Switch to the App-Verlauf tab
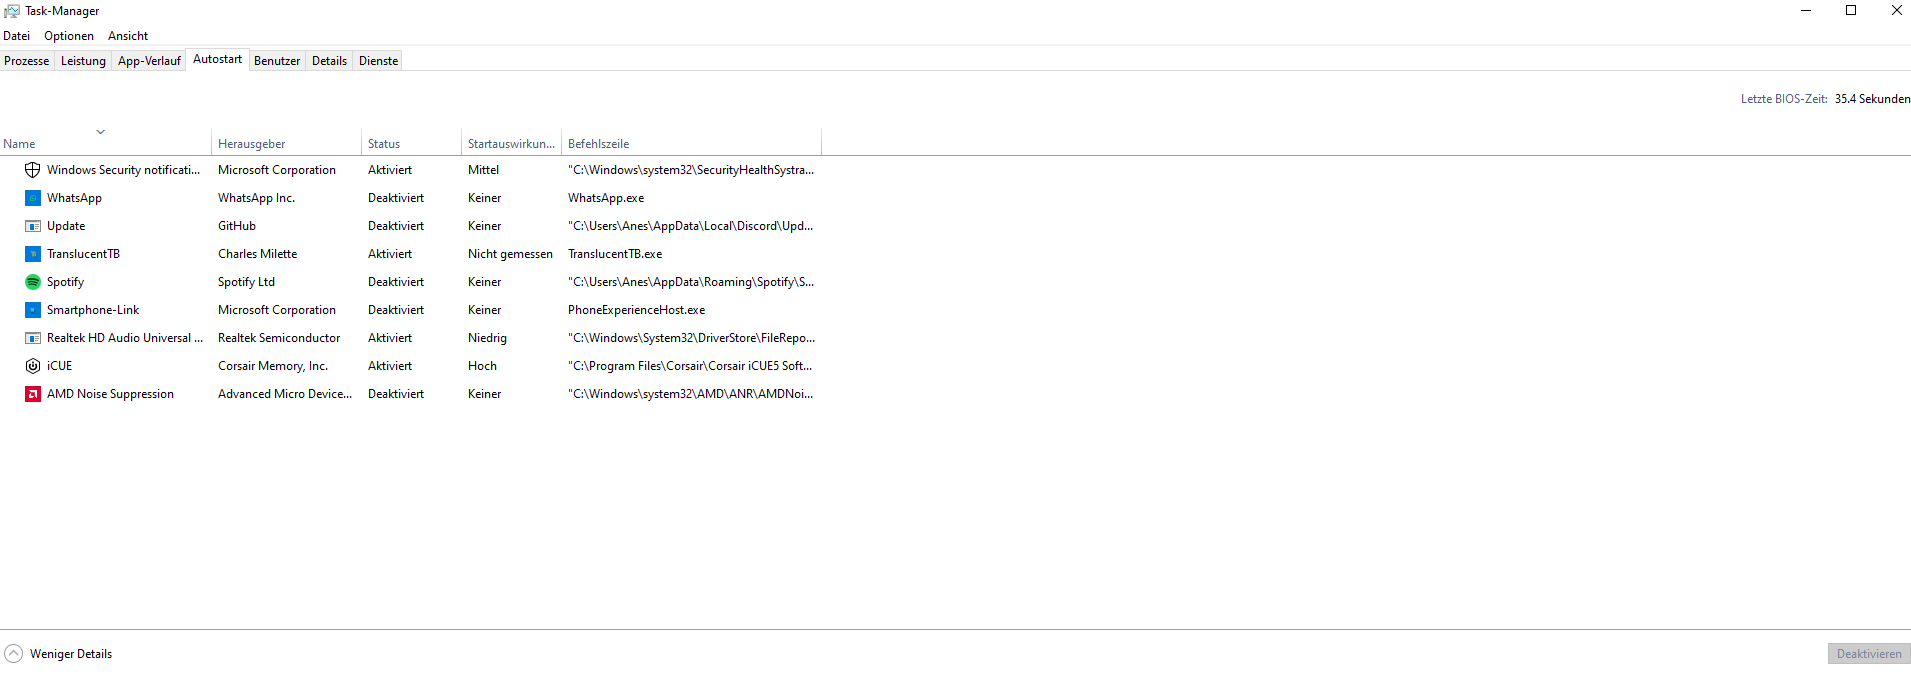Image resolution: width=1911 pixels, height=675 pixels. (x=149, y=61)
